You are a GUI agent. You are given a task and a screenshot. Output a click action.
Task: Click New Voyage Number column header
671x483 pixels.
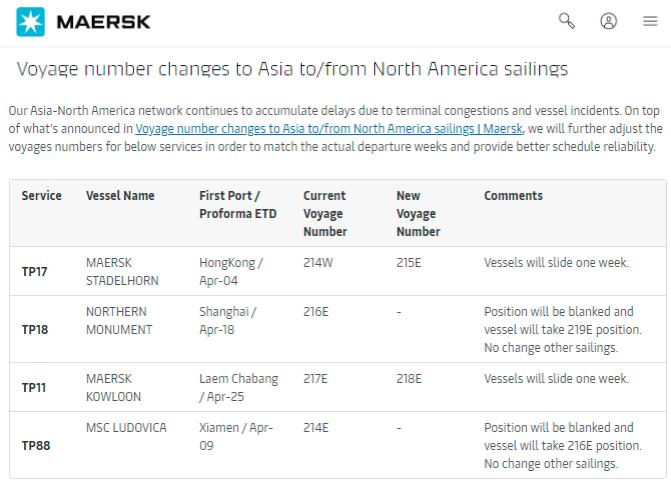(x=418, y=213)
